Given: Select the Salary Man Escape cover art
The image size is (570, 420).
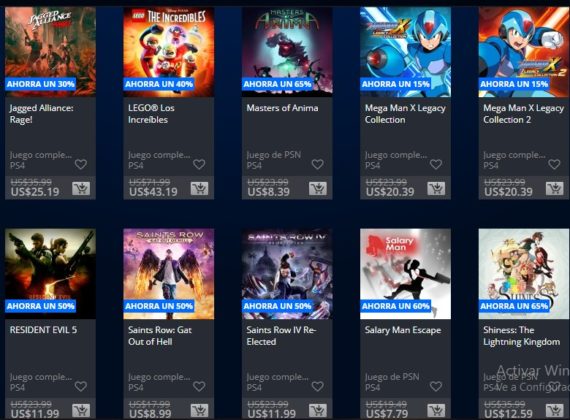Looking at the screenshot, I should pos(405,274).
